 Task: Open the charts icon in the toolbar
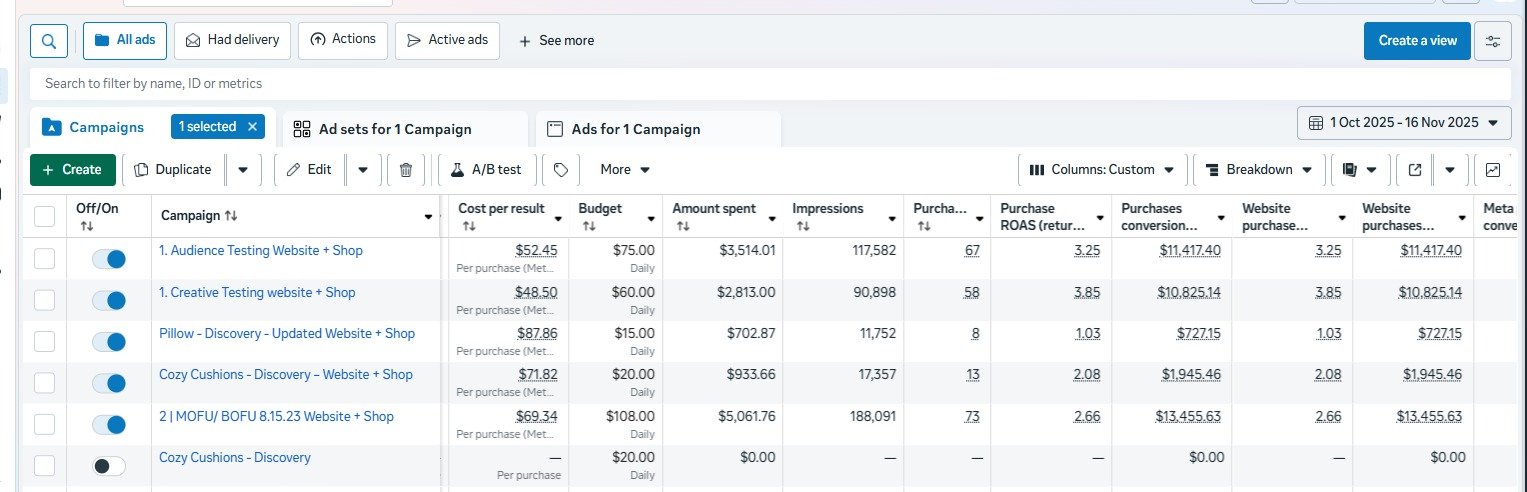(1493, 170)
